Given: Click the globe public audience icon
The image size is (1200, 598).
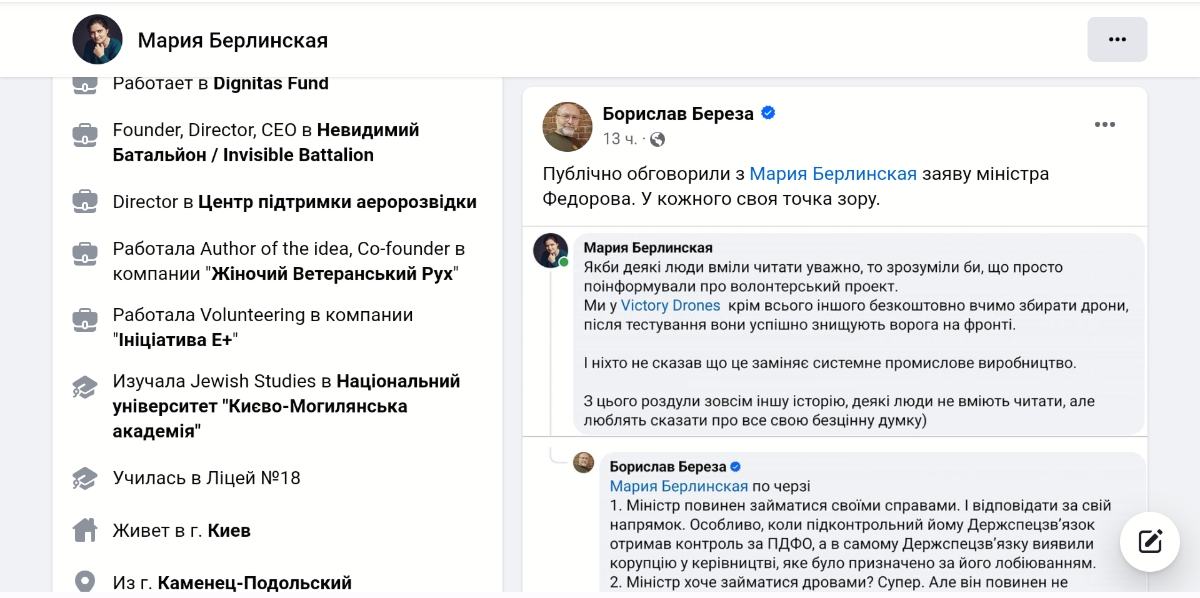Looking at the screenshot, I should pos(657,139).
